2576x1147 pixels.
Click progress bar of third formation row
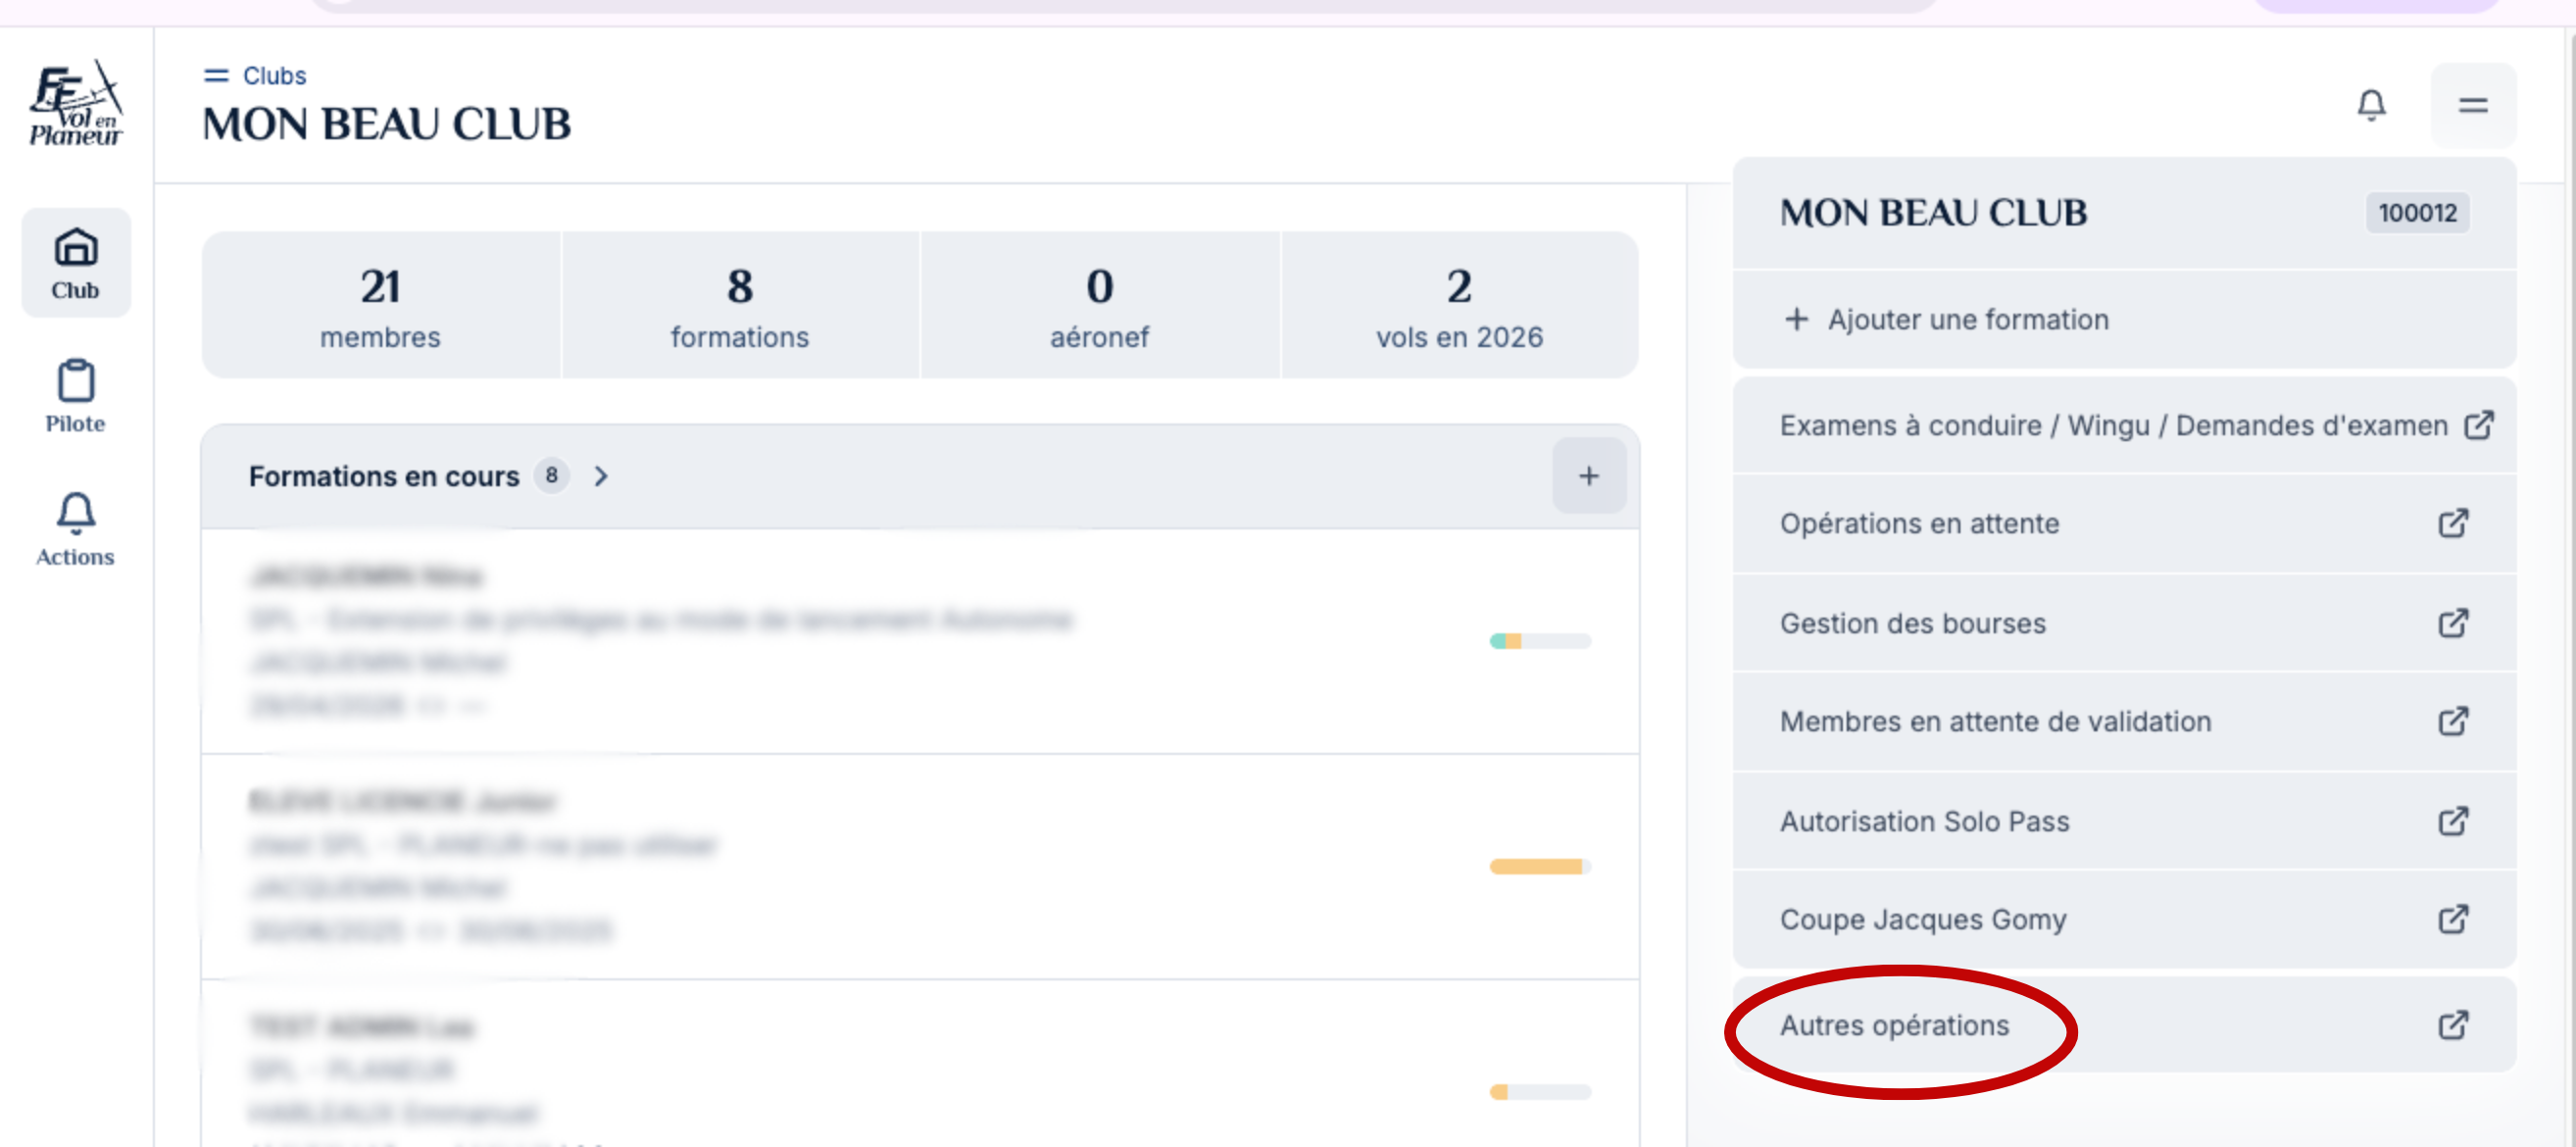(x=1540, y=1092)
